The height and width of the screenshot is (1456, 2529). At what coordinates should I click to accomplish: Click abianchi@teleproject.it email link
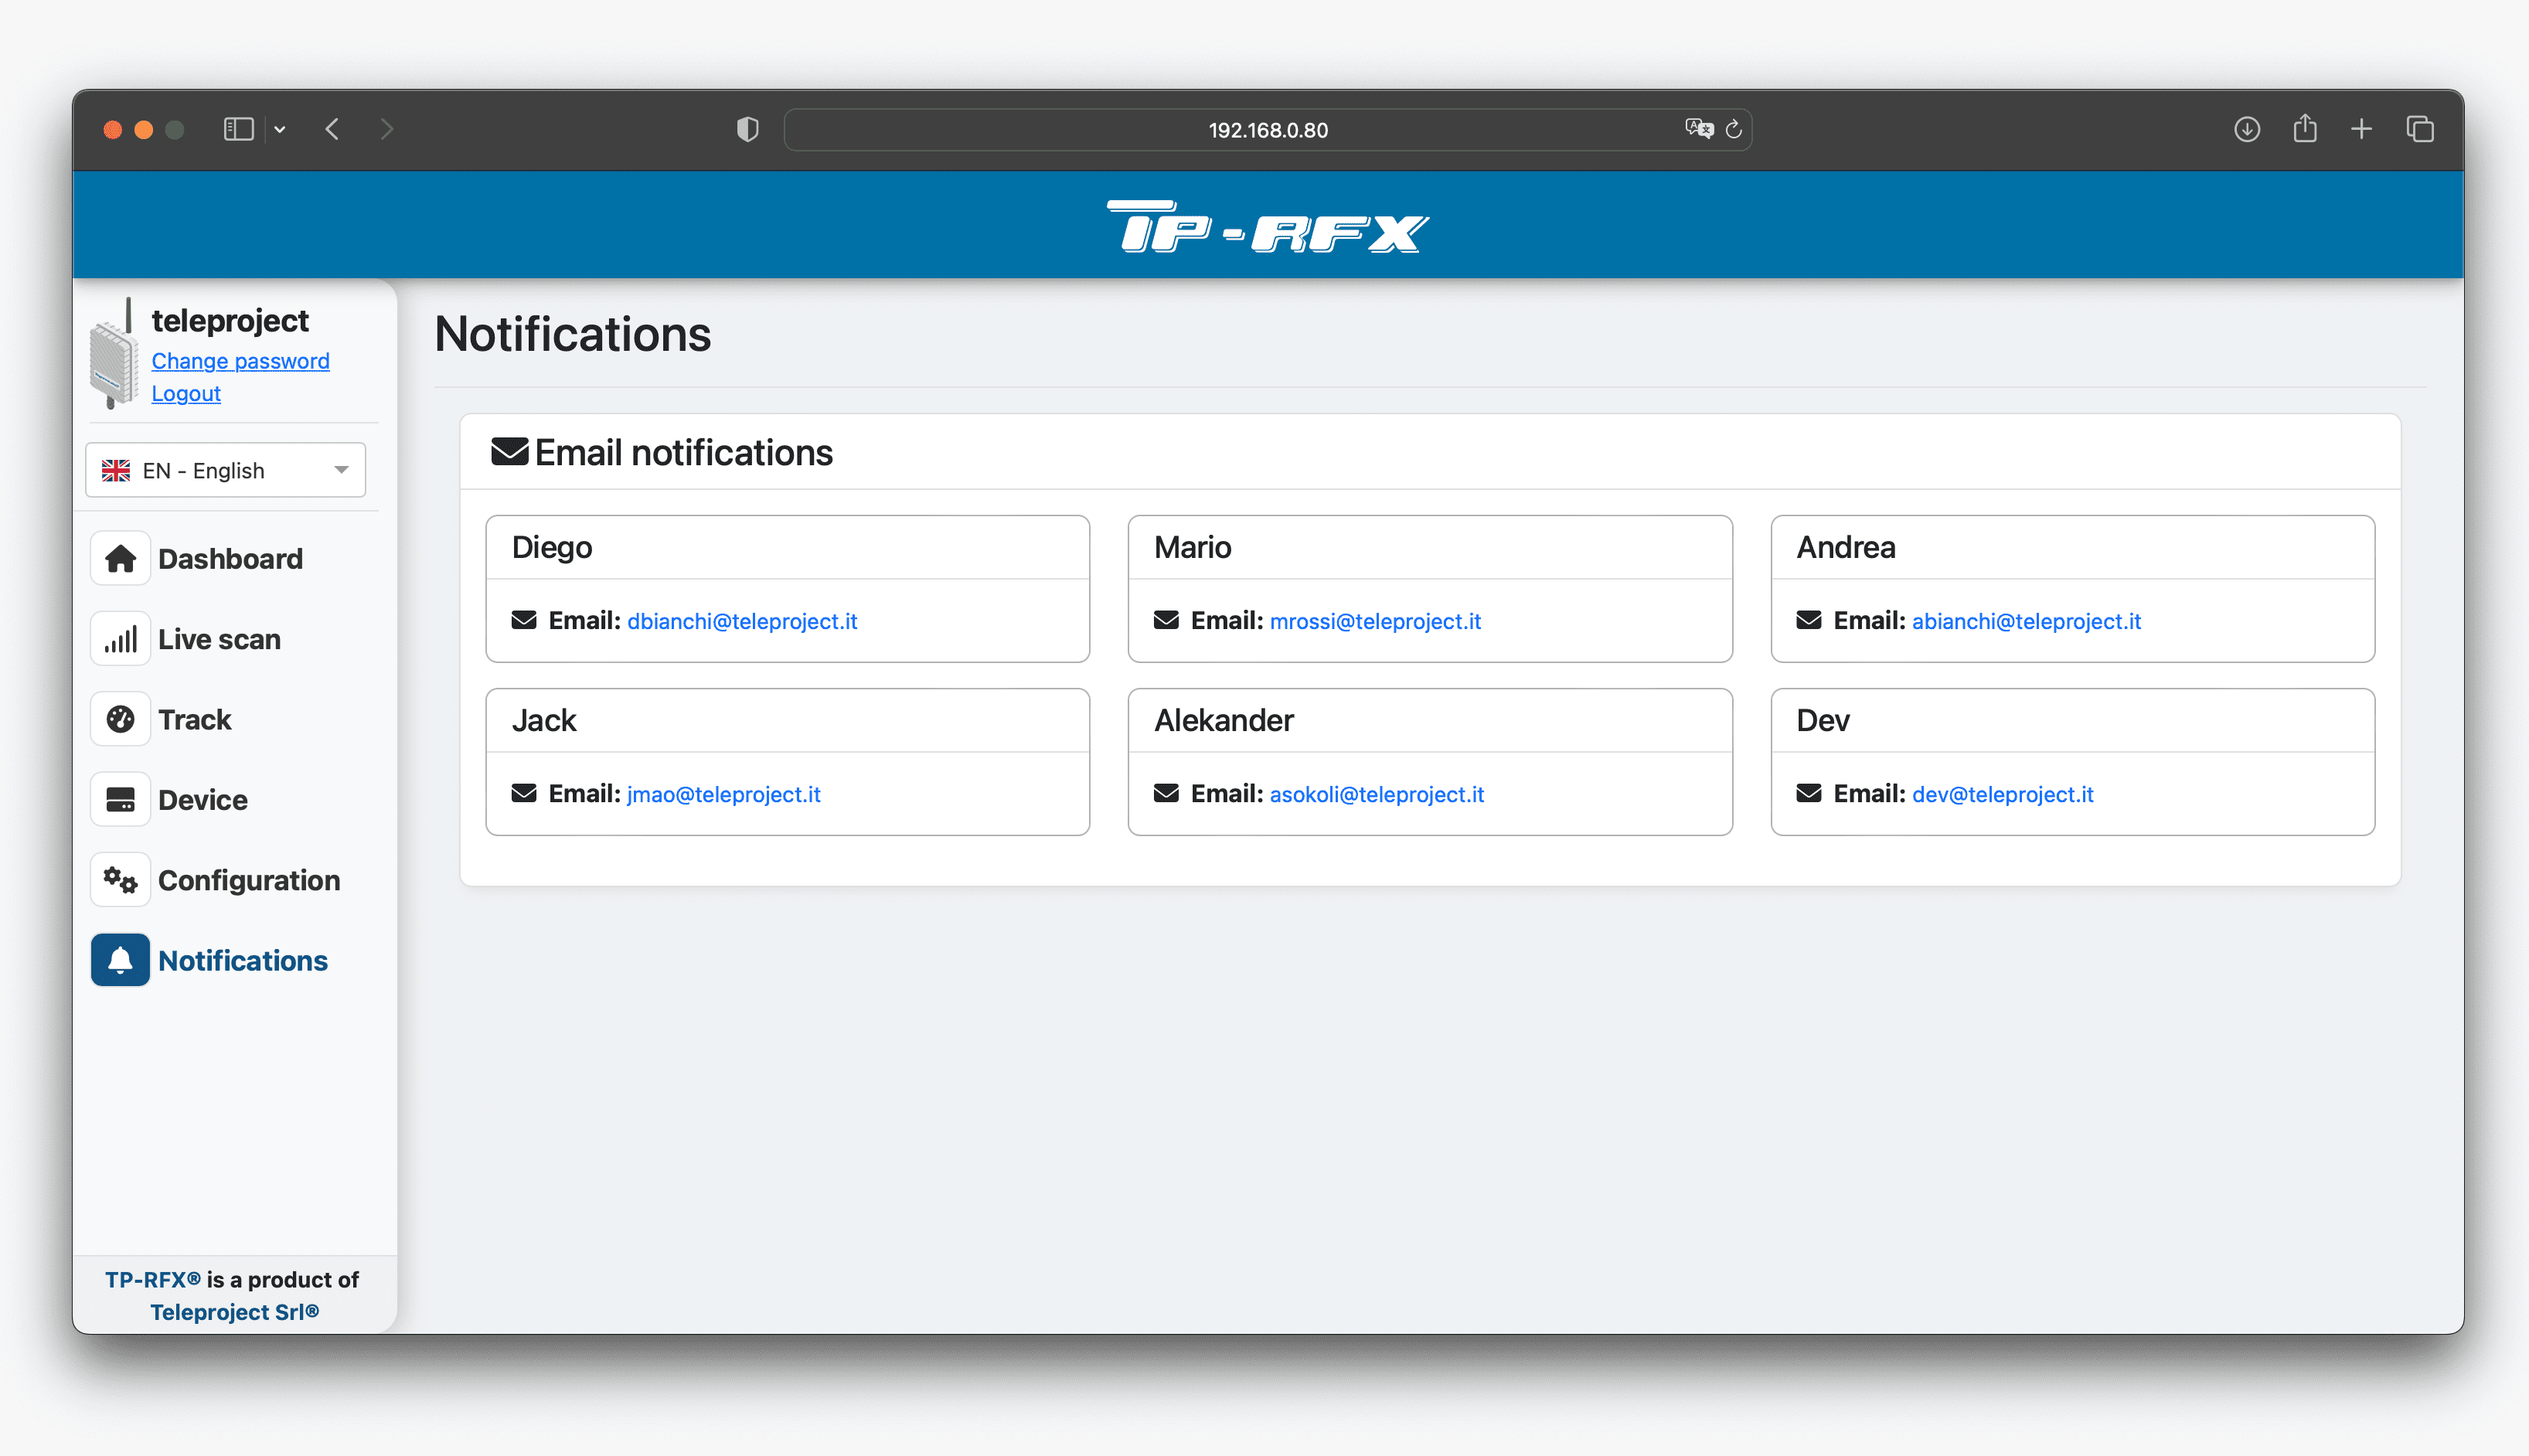[2026, 621]
